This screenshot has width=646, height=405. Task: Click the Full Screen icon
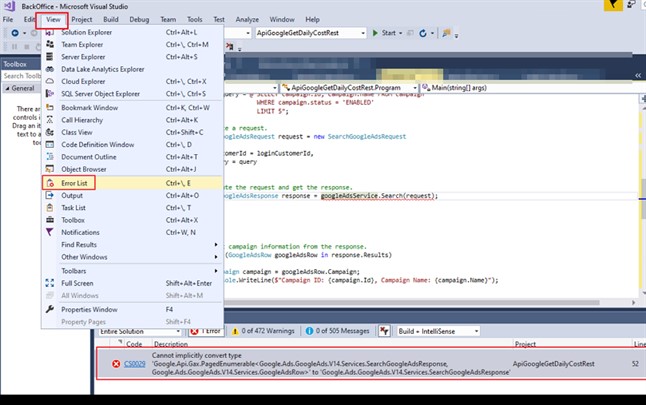coord(50,283)
